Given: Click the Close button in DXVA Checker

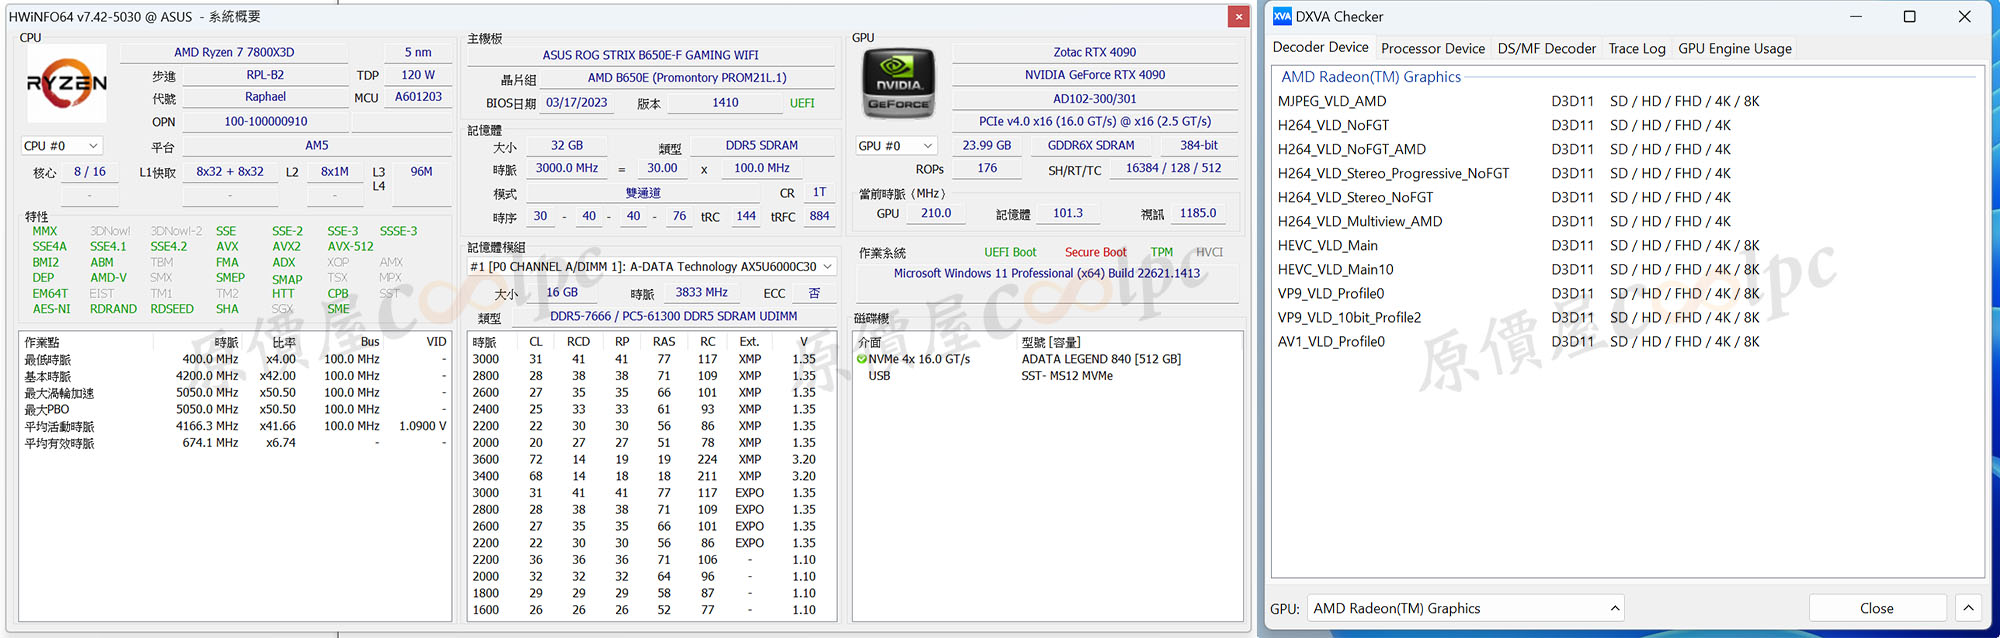Looking at the screenshot, I should tap(1877, 608).
